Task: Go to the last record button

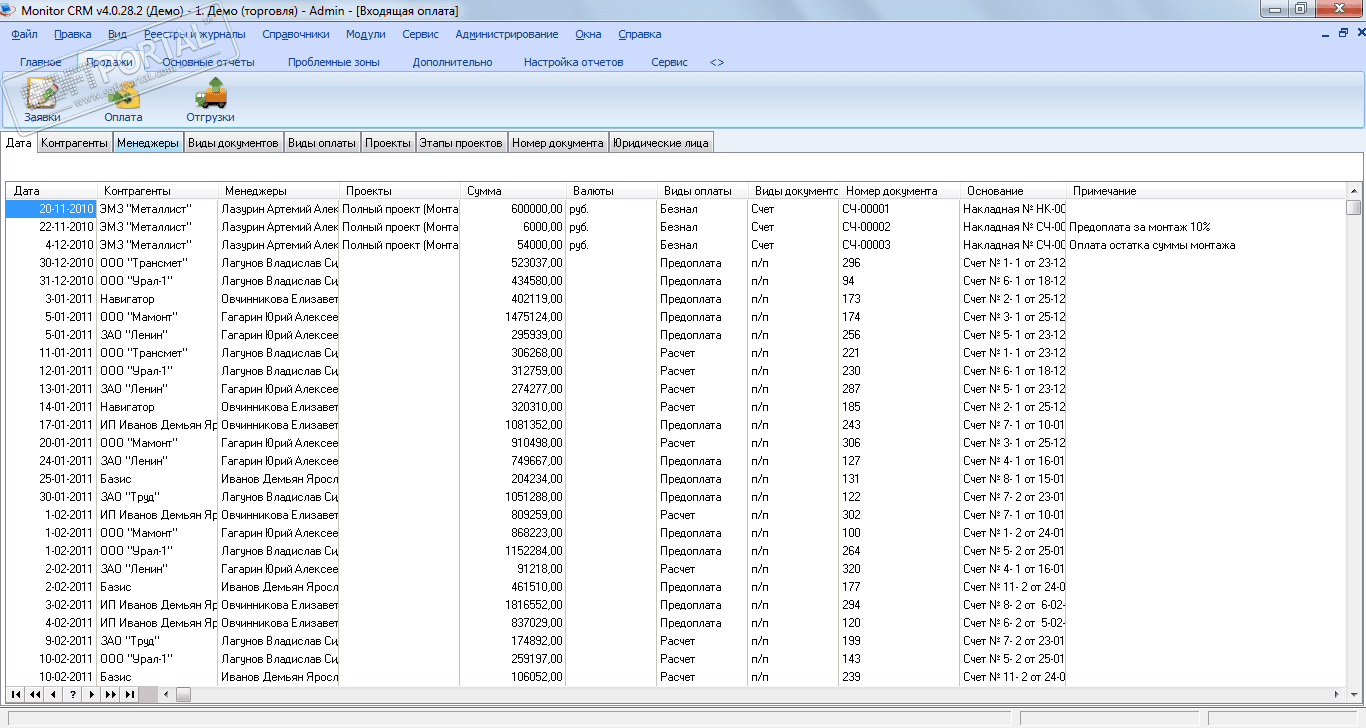Action: click(129, 694)
